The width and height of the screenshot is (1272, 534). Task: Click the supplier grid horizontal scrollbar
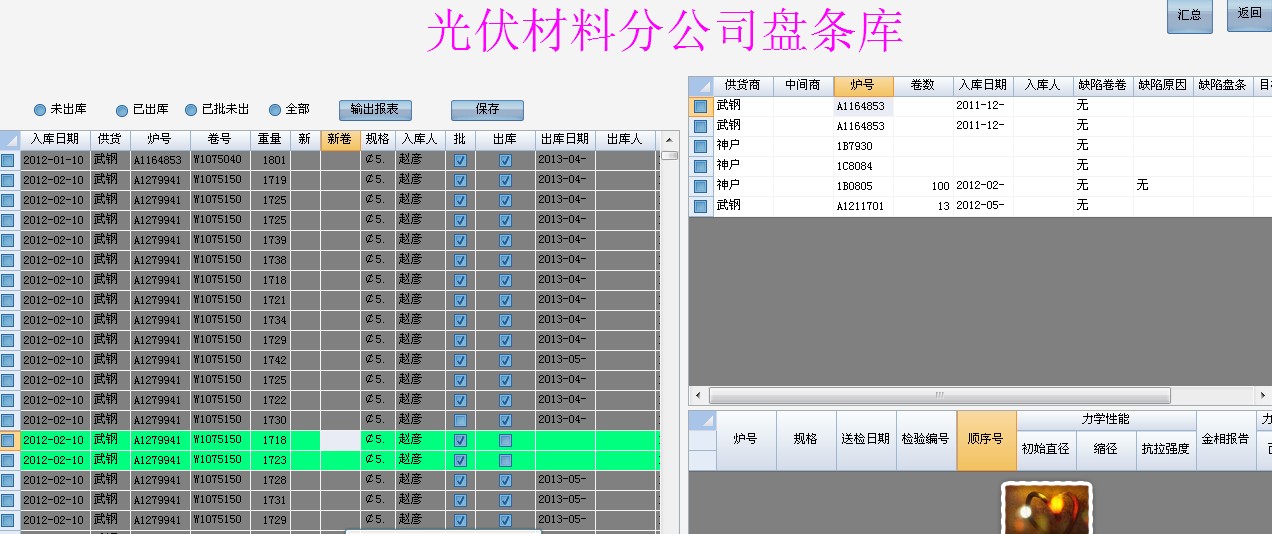[938, 395]
